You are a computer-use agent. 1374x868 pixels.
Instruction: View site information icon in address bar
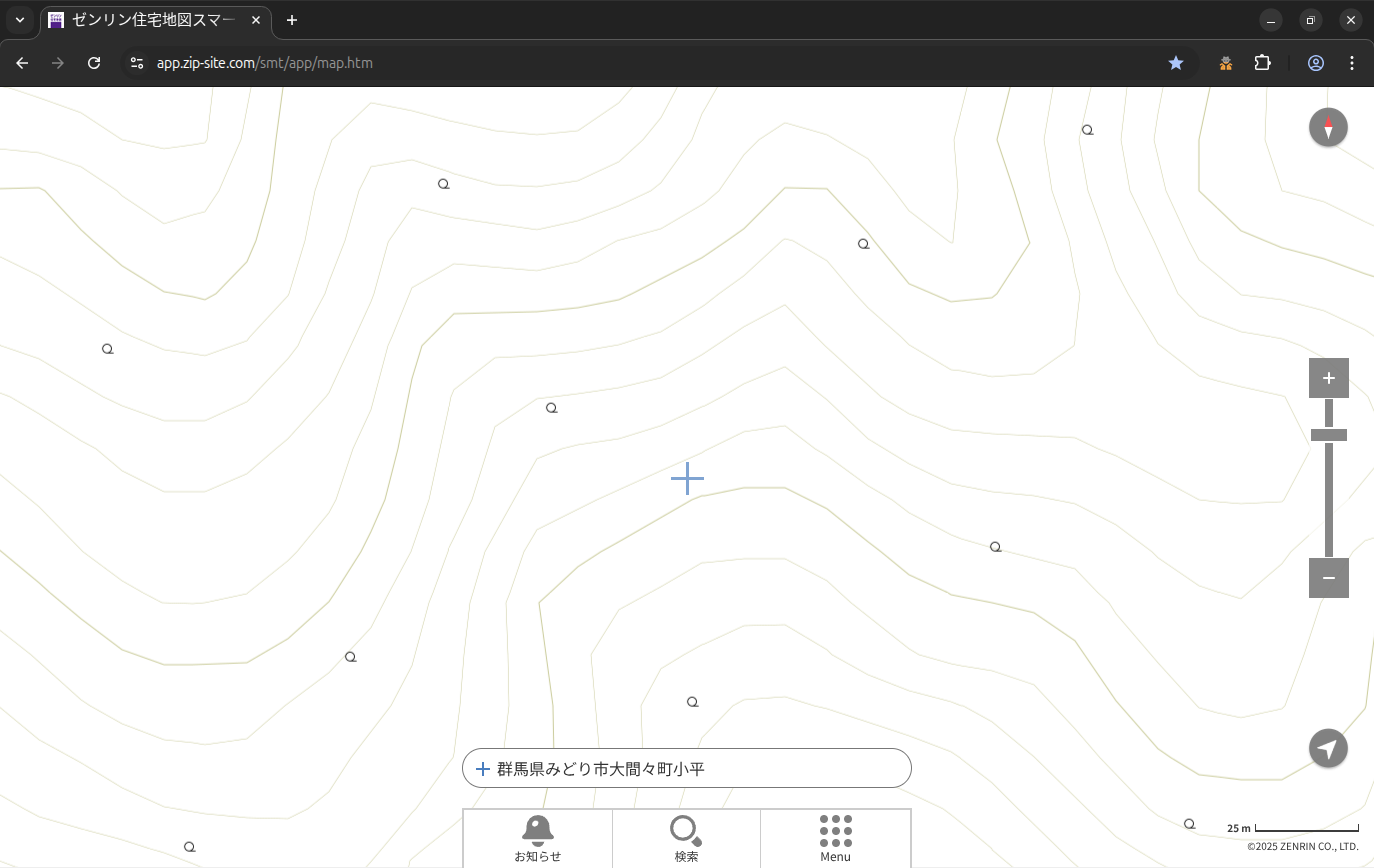[x=137, y=63]
